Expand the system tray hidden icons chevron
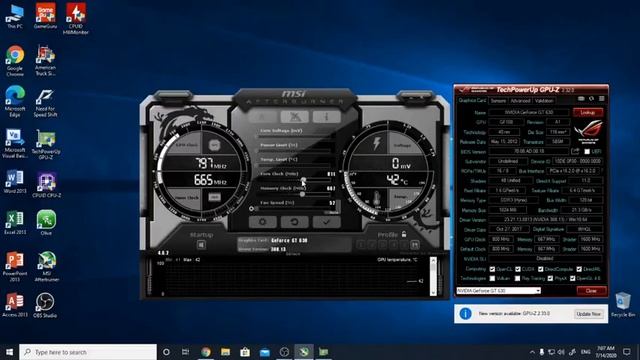The image size is (640, 360). coord(532,352)
